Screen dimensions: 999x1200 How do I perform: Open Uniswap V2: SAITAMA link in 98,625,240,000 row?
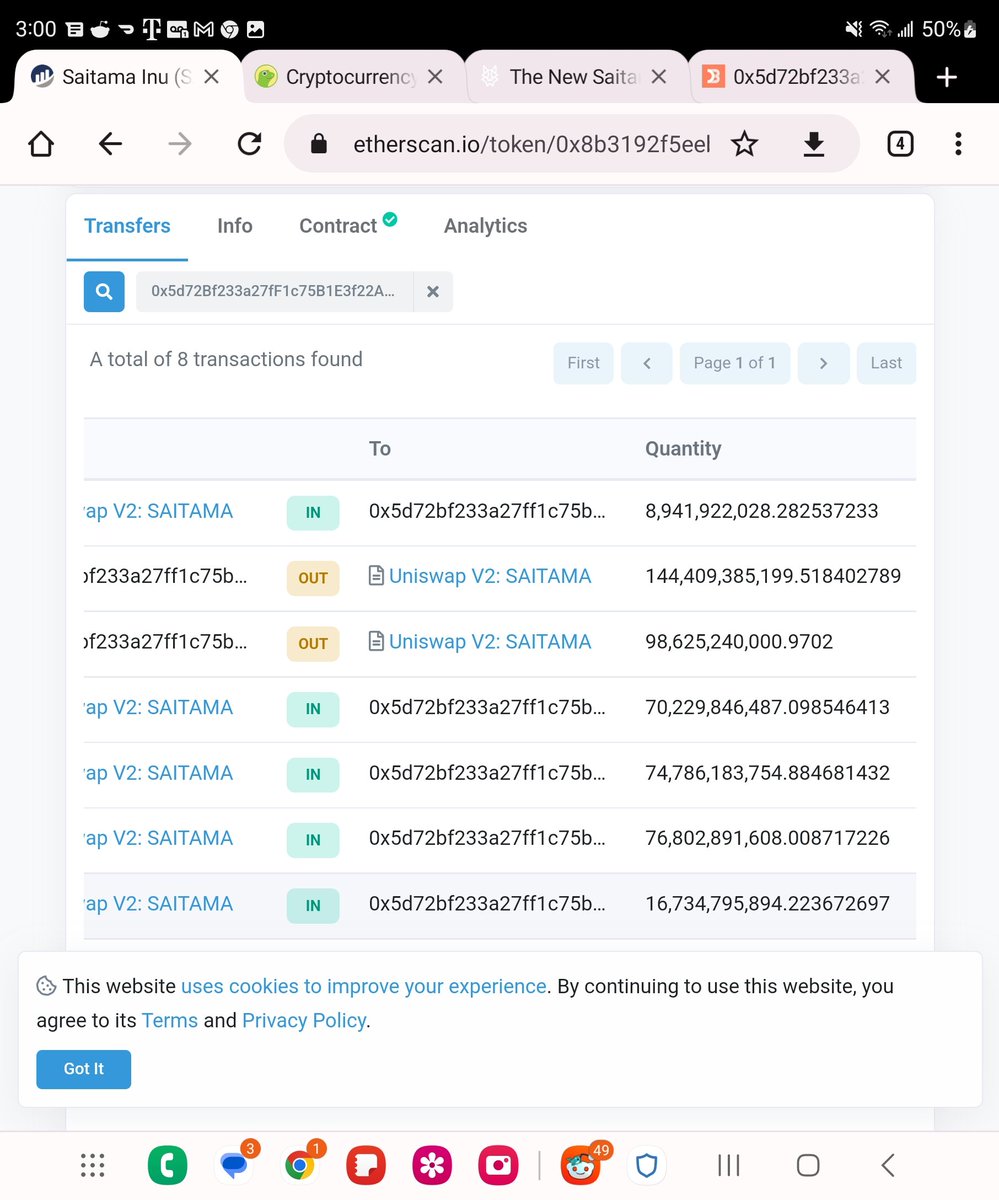click(490, 642)
